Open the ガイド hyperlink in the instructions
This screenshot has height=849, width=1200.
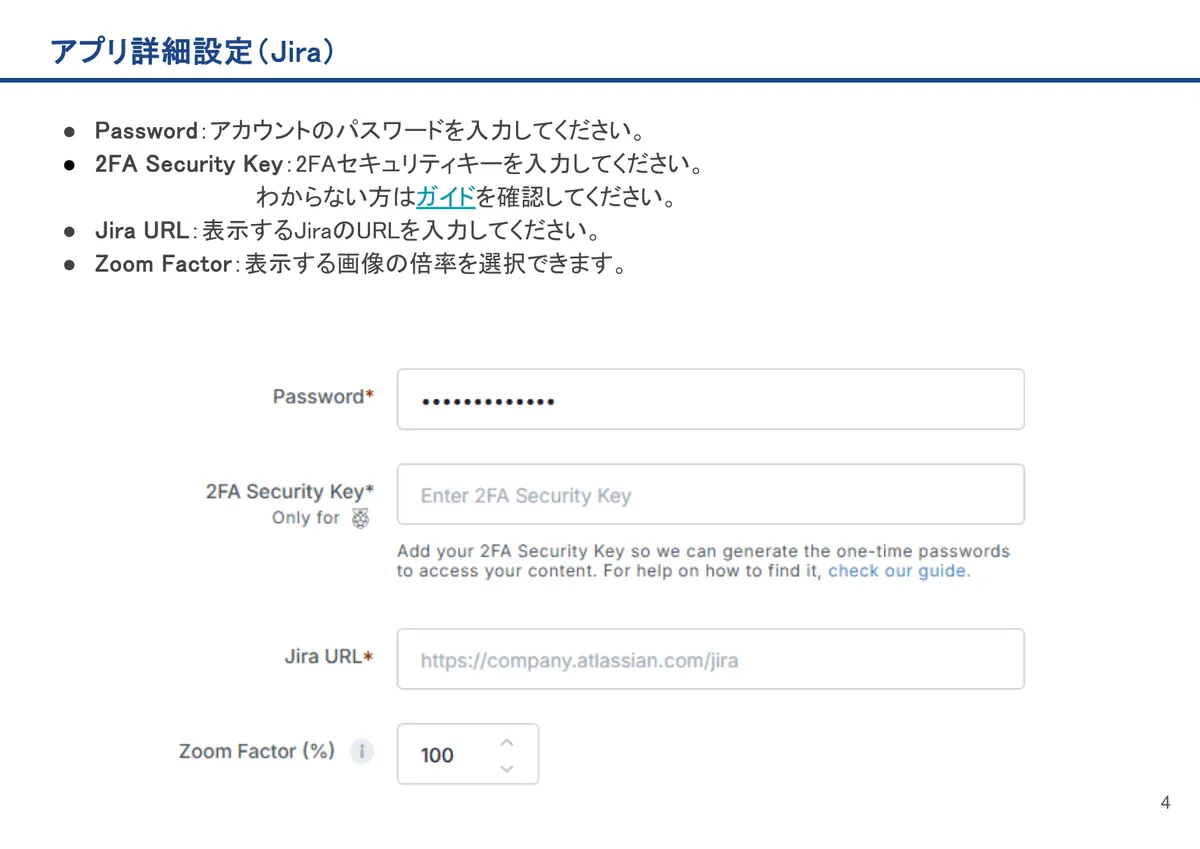click(x=445, y=196)
